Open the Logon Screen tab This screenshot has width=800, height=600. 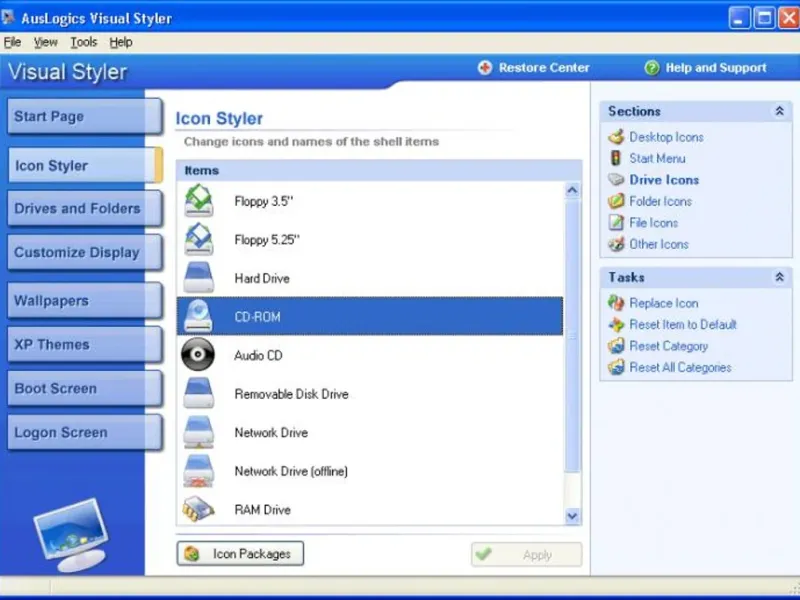coord(85,432)
